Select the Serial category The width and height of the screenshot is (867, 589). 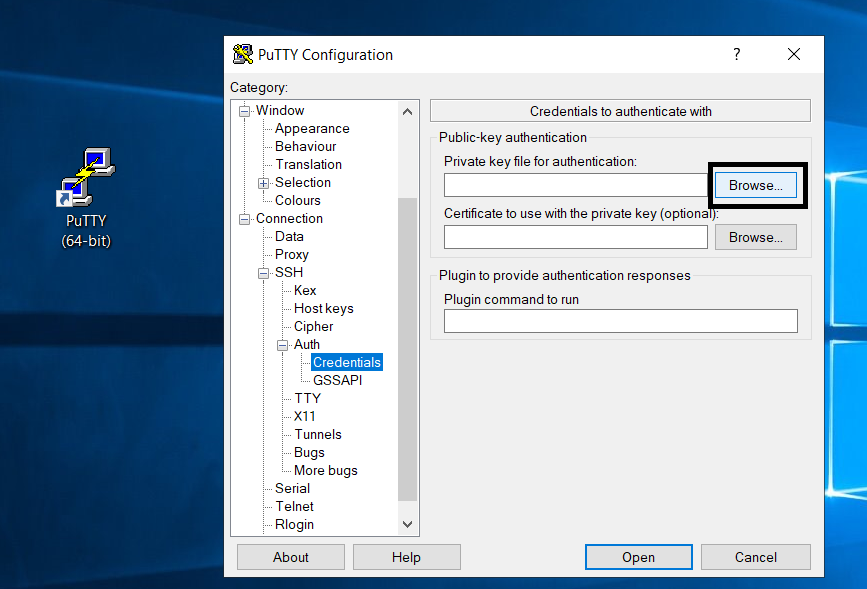click(x=292, y=489)
